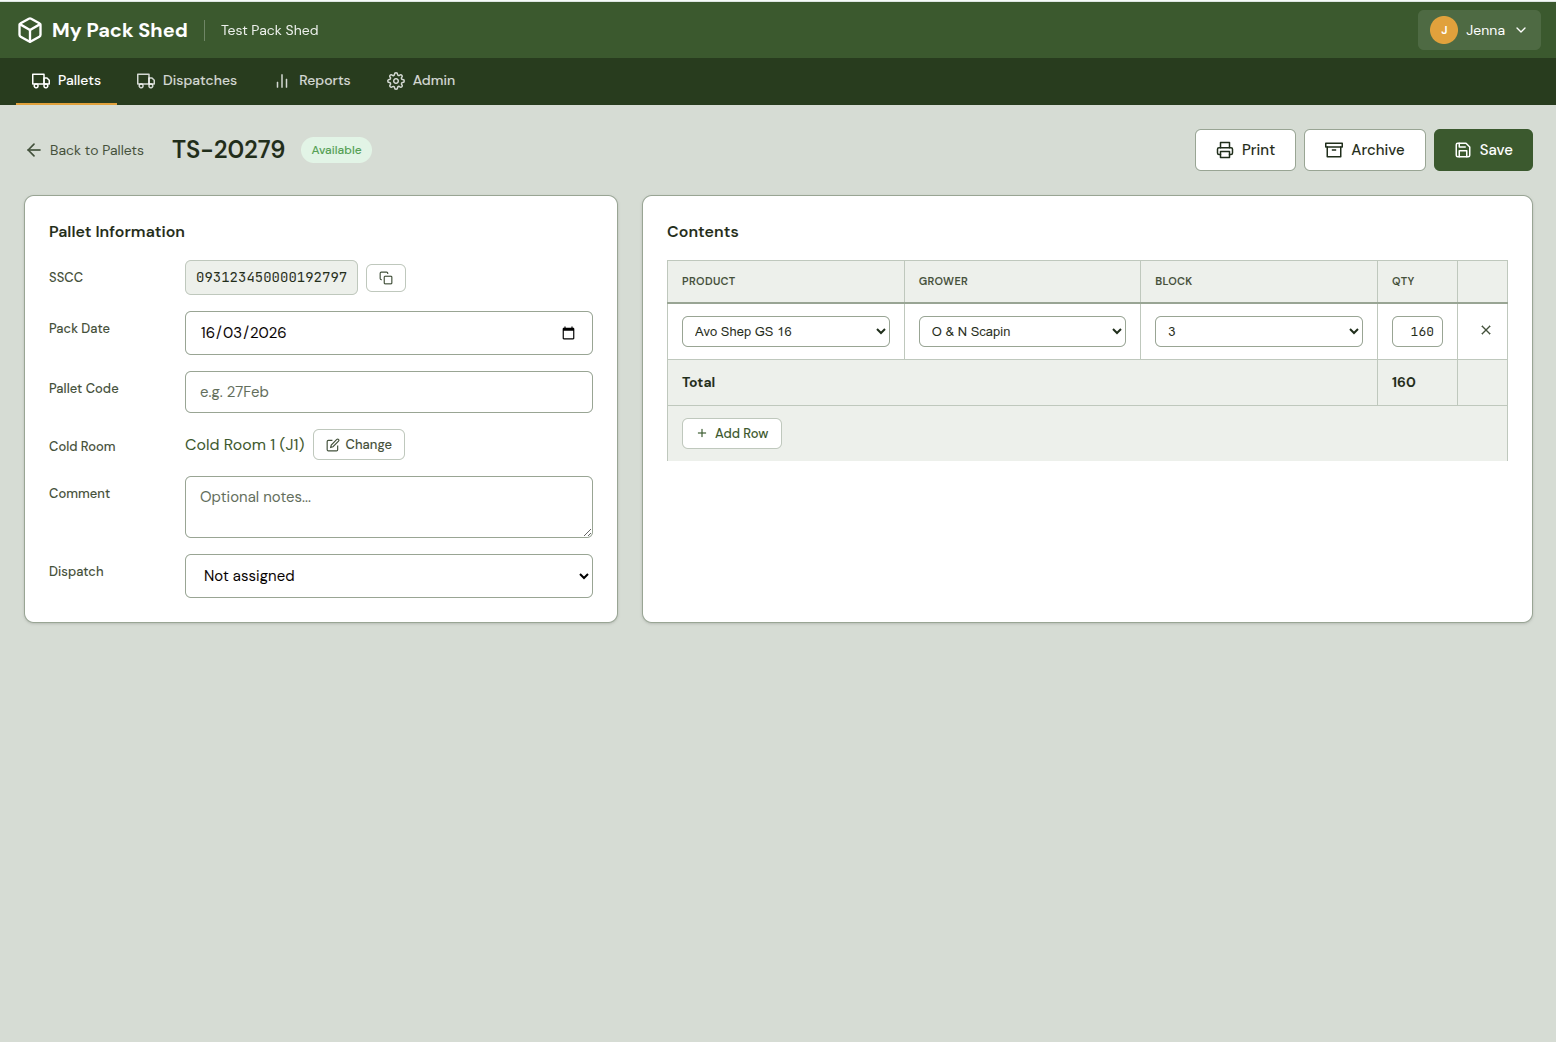Click the My Pack Shed cube logo
This screenshot has height=1042, width=1556.
click(x=30, y=30)
